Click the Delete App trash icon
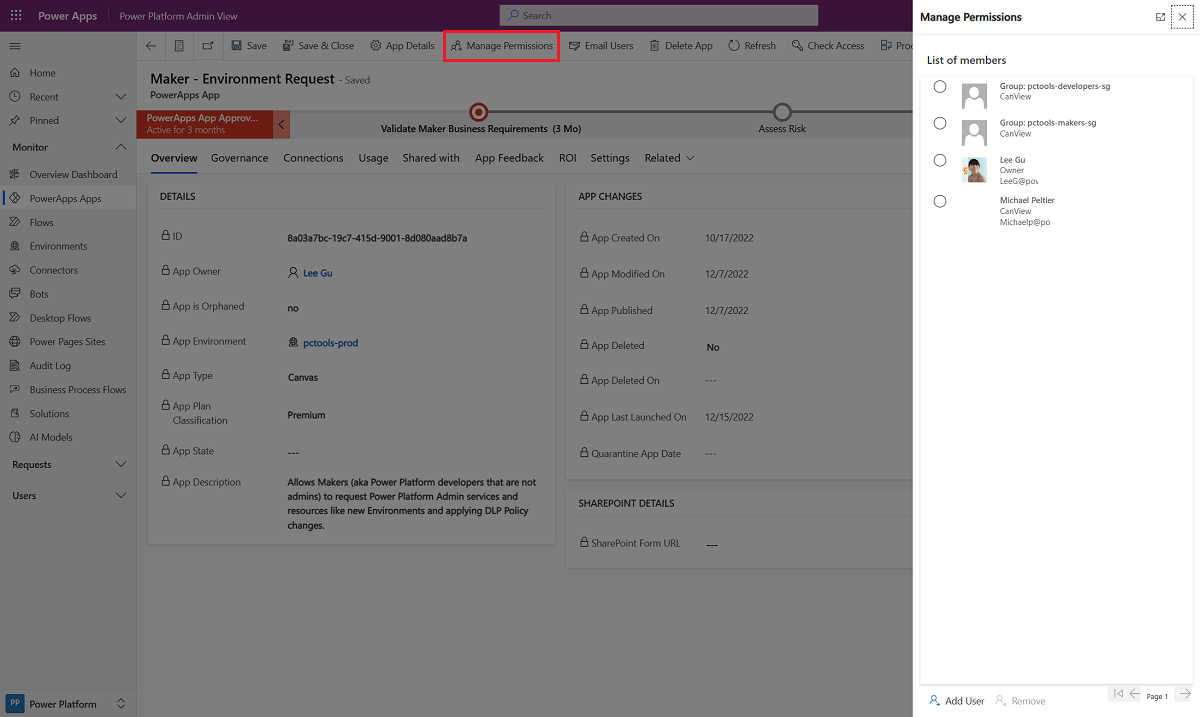This screenshot has height=717, width=1200. click(x=654, y=46)
